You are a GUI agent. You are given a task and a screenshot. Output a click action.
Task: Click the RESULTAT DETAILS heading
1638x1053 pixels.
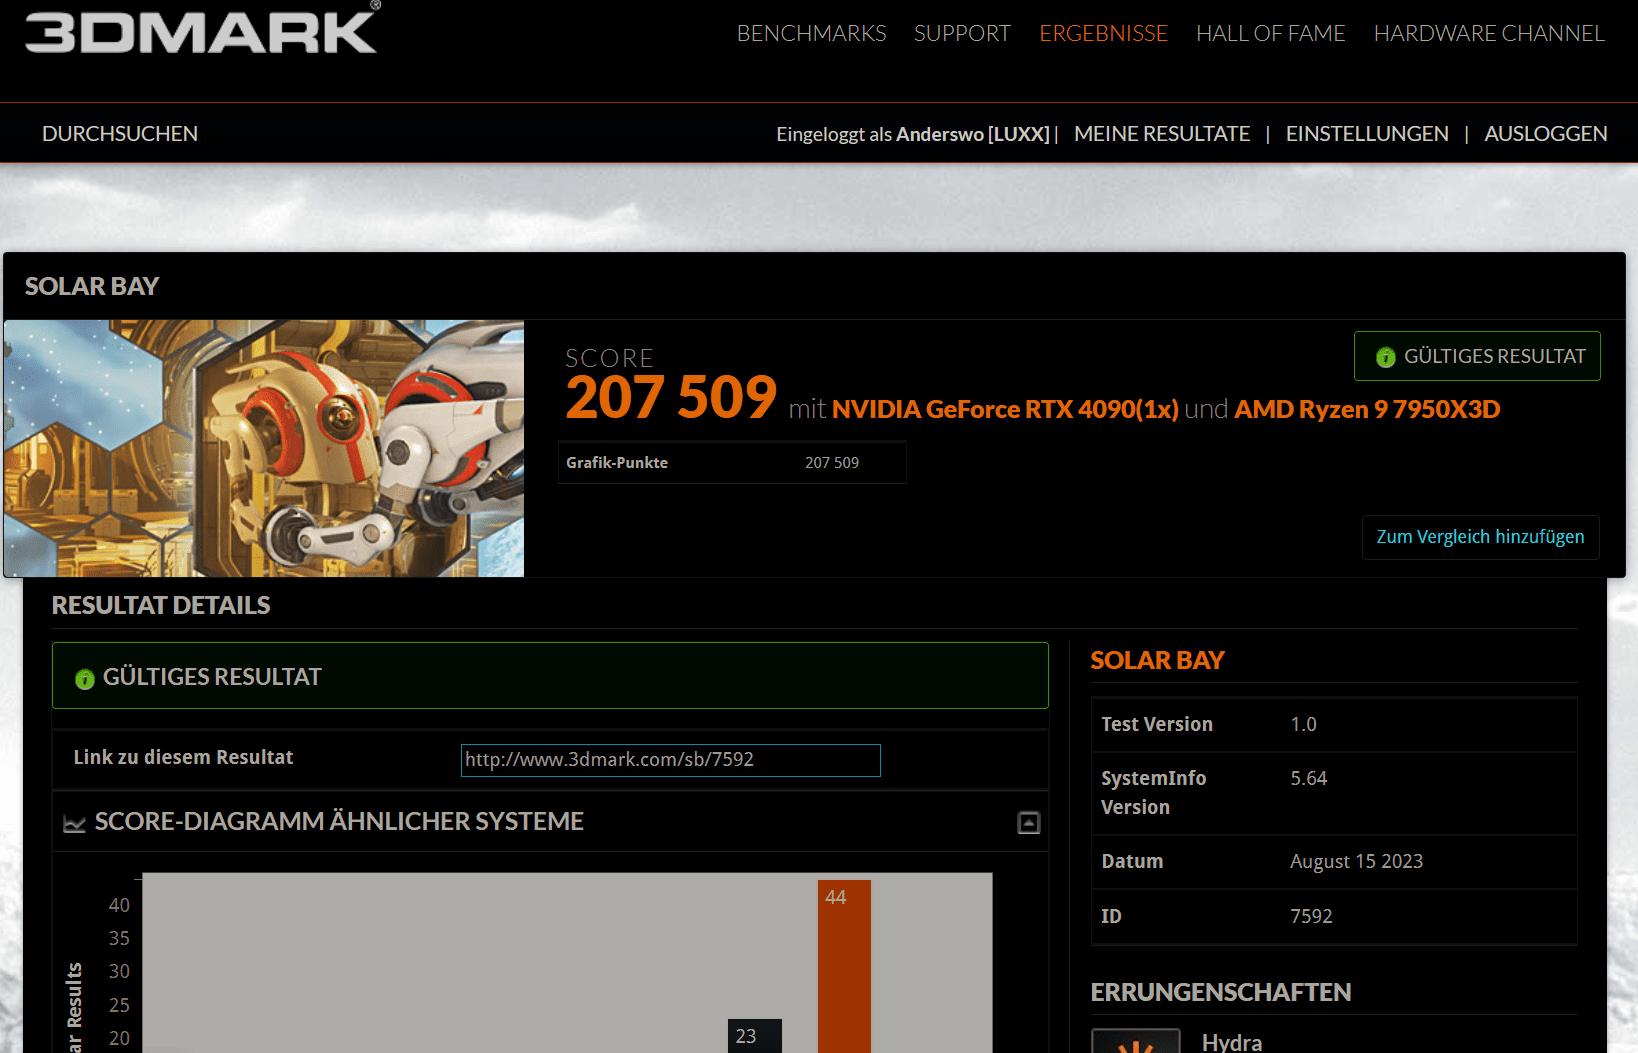coord(161,605)
